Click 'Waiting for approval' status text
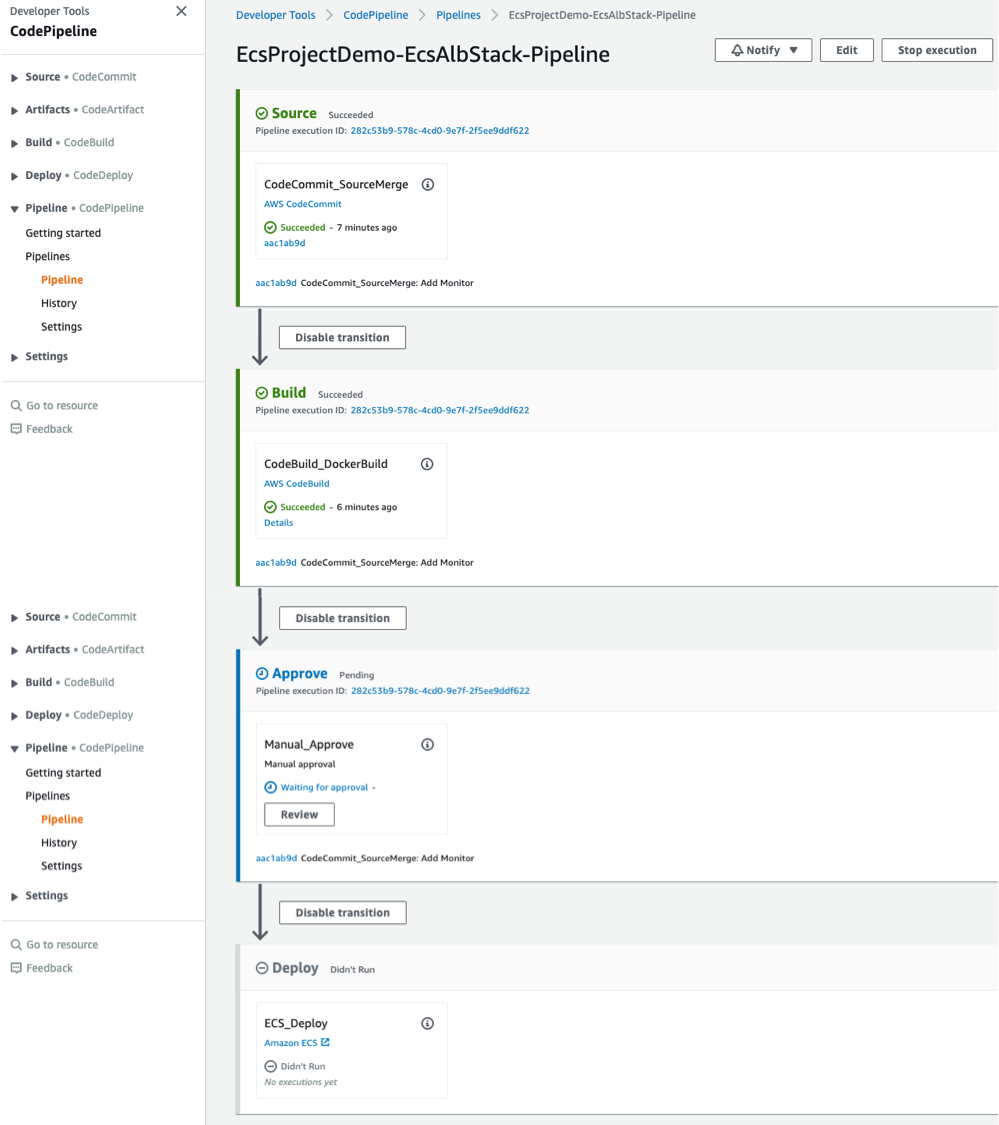The height and width of the screenshot is (1125, 999). 324,787
